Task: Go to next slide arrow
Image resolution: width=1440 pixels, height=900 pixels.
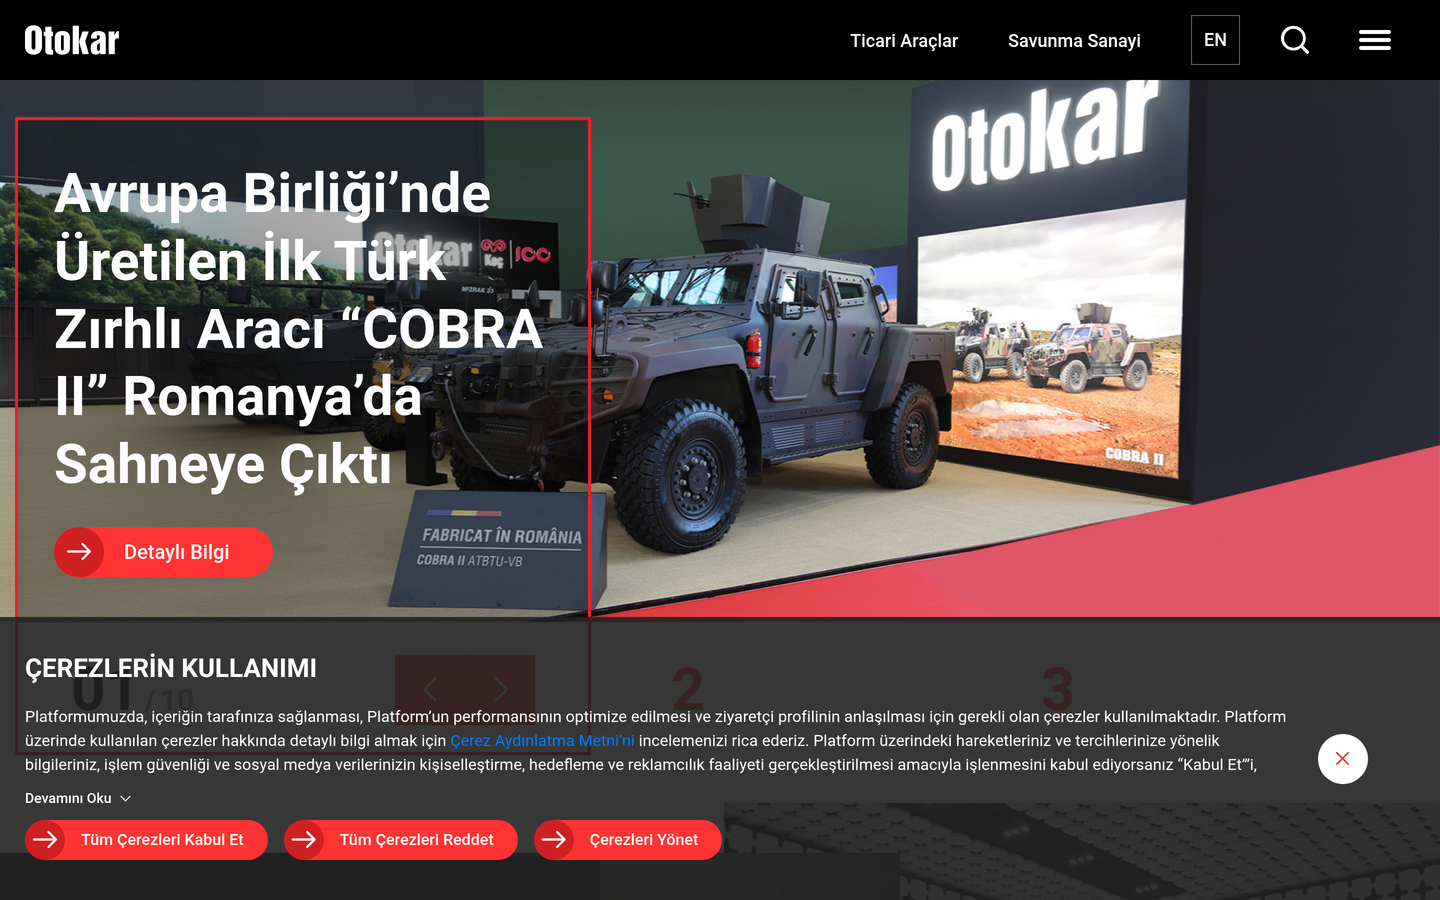Action: (500, 688)
